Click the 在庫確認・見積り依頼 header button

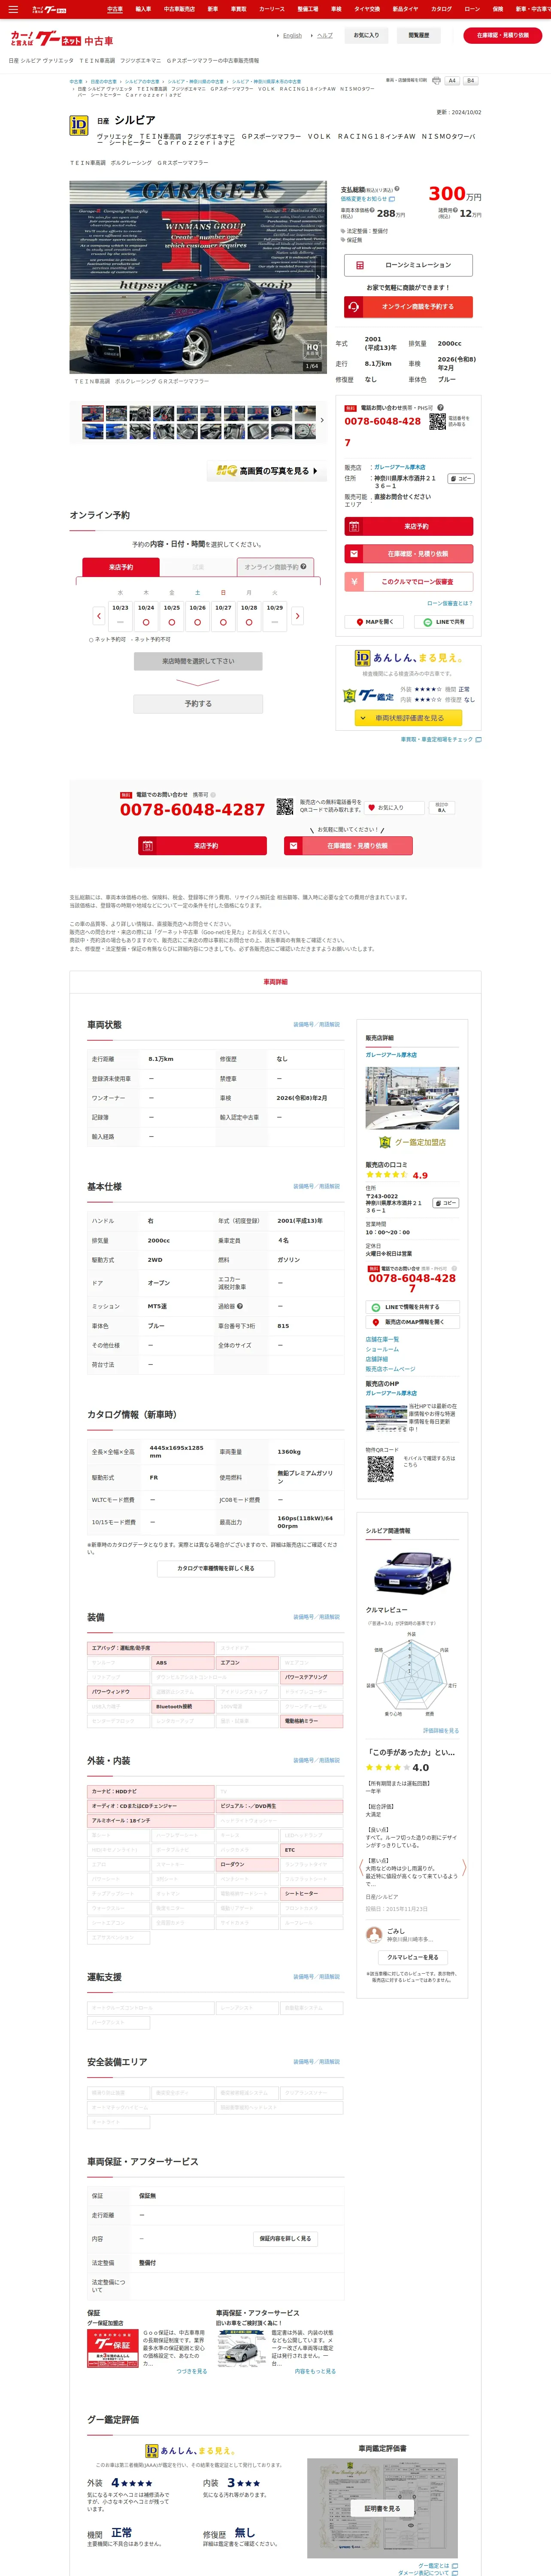click(503, 35)
